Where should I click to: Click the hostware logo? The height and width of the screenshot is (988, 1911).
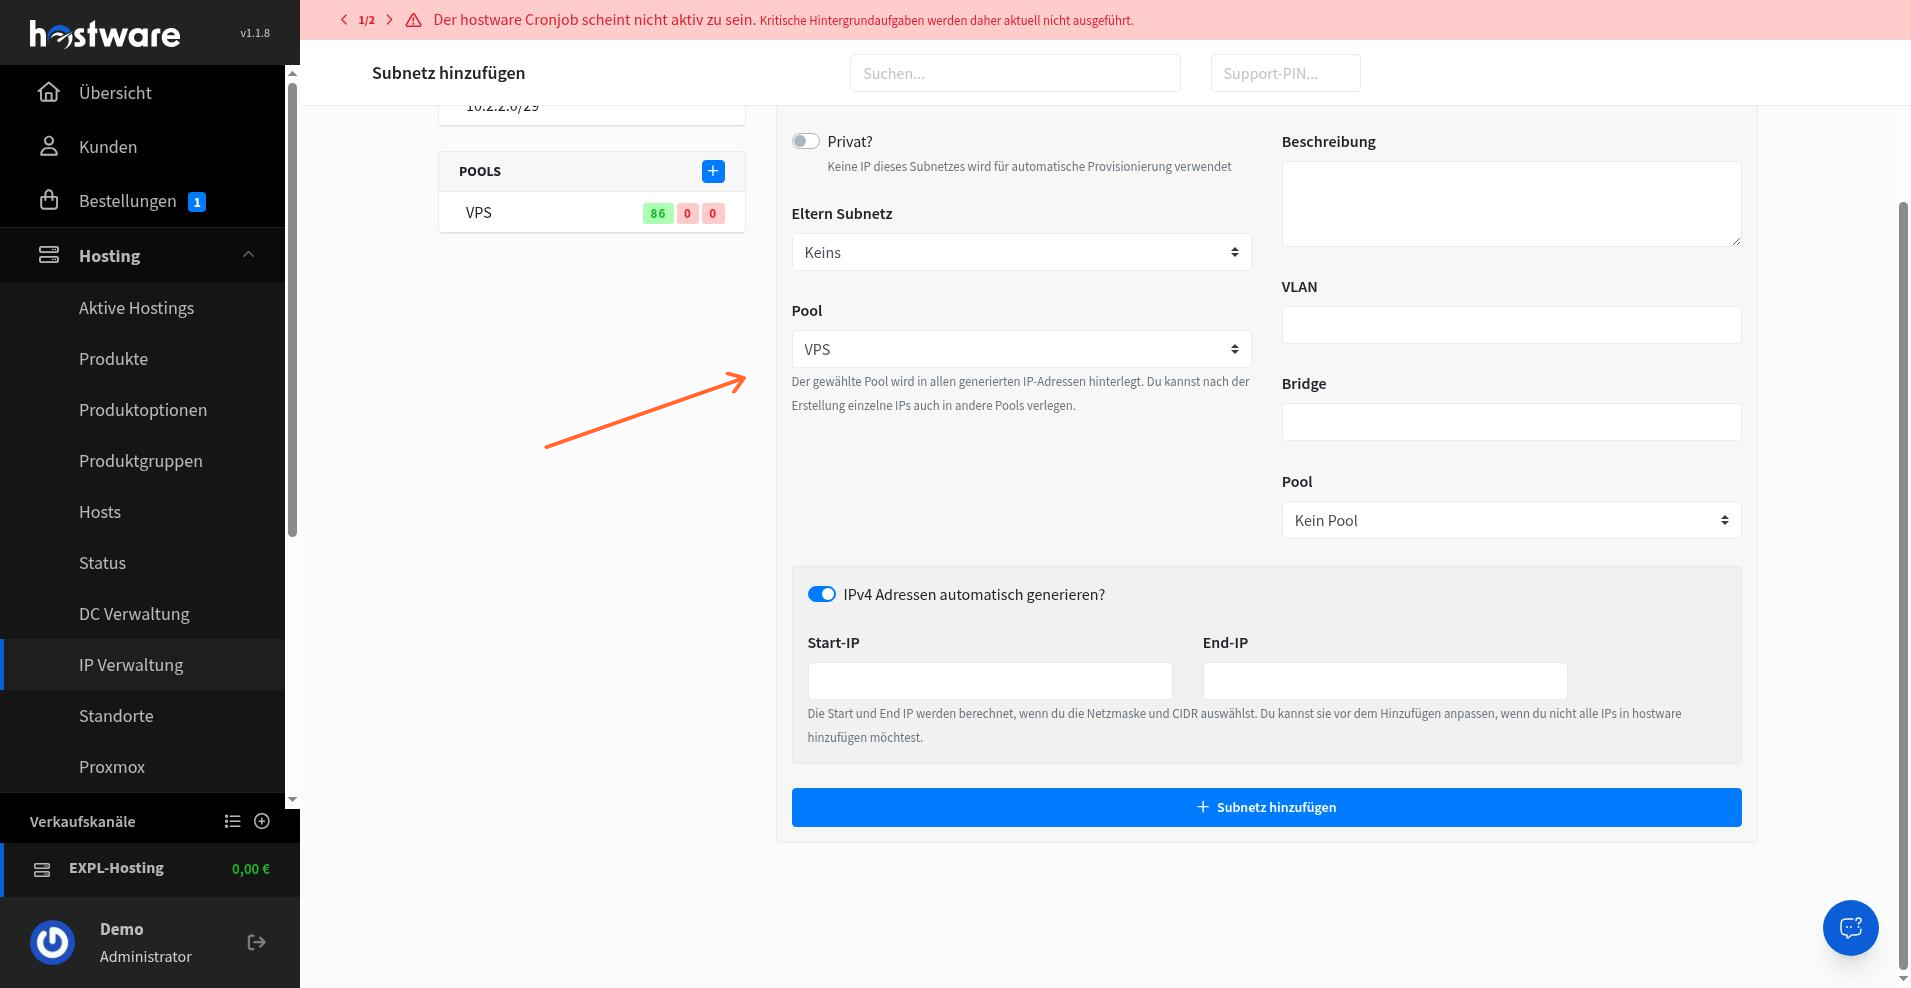point(105,34)
